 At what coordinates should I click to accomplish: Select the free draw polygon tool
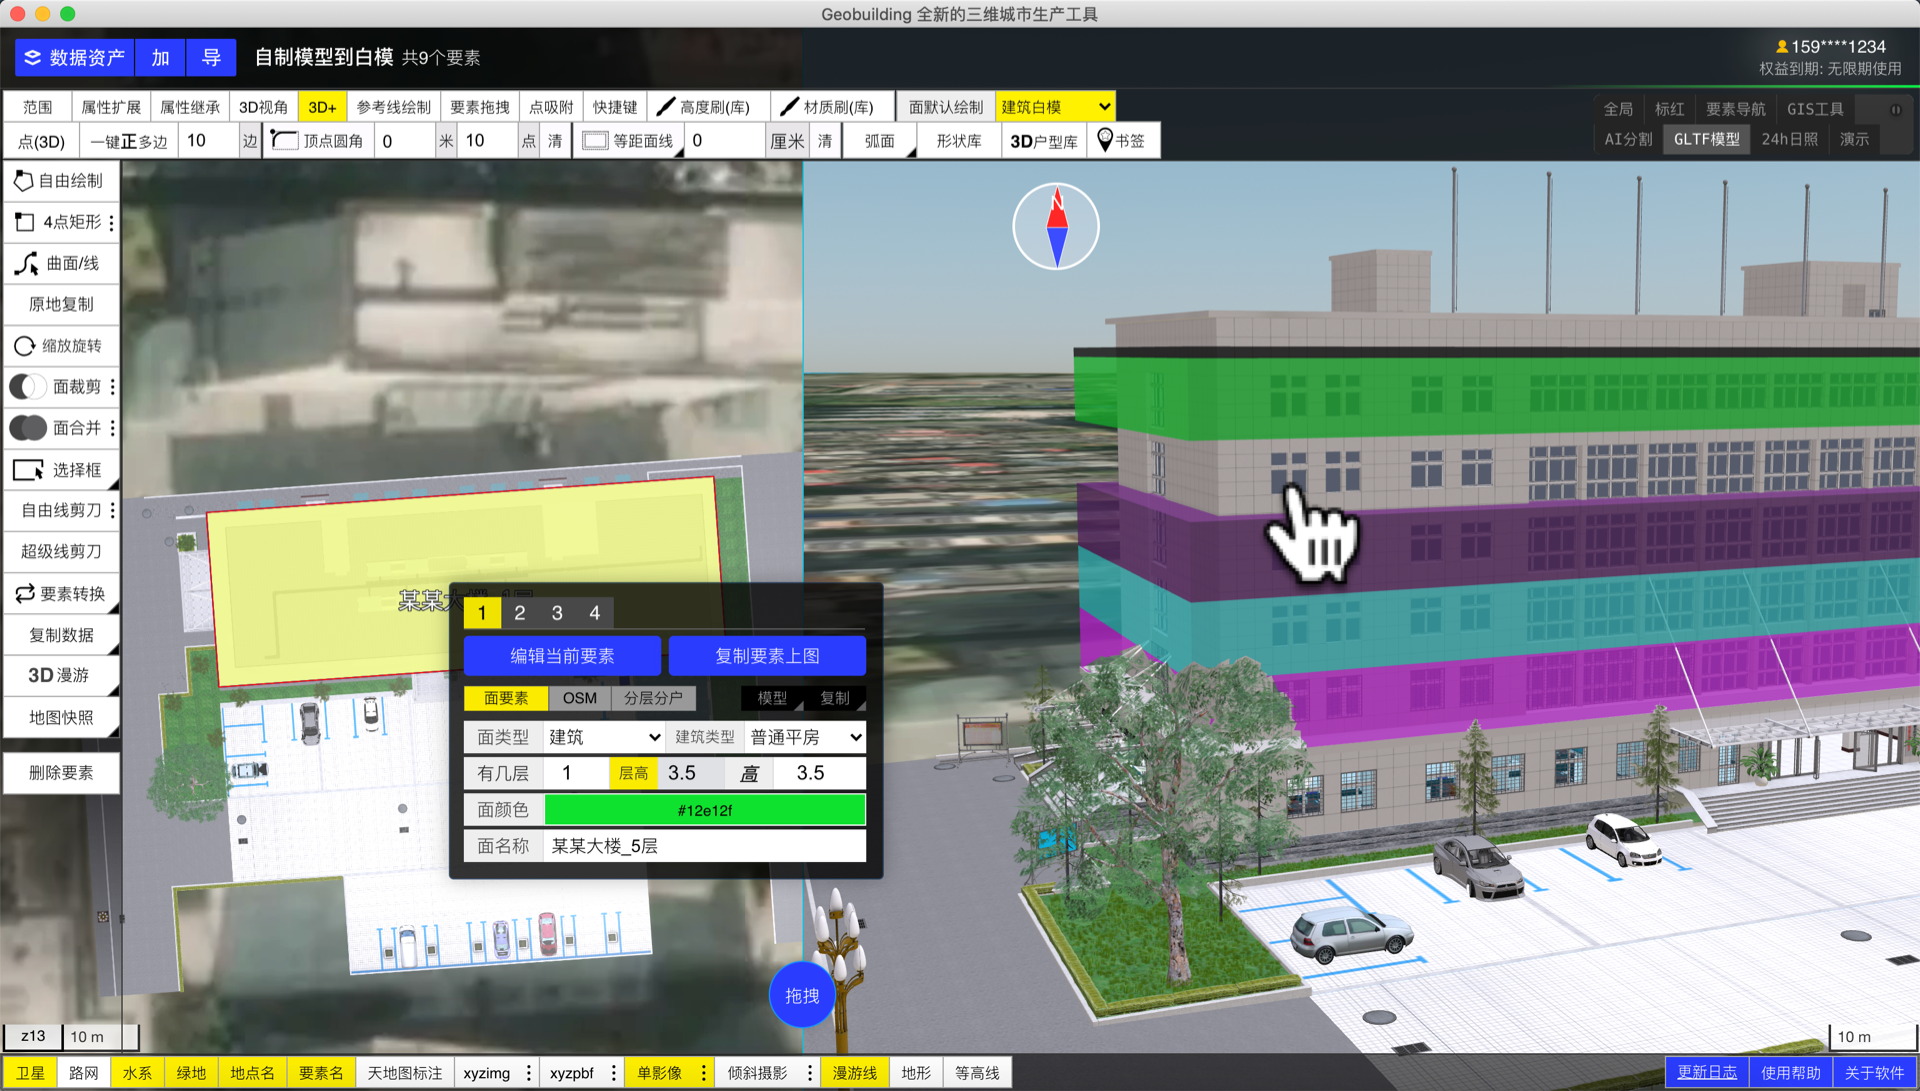coord(60,181)
